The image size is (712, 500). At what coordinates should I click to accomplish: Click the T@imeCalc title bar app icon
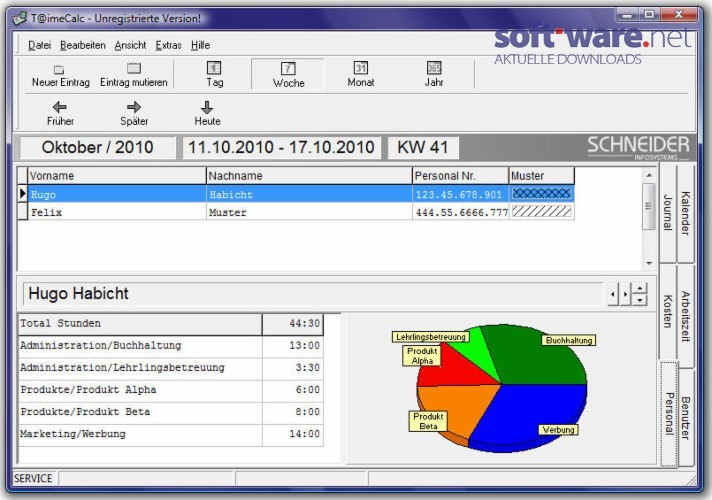click(19, 19)
